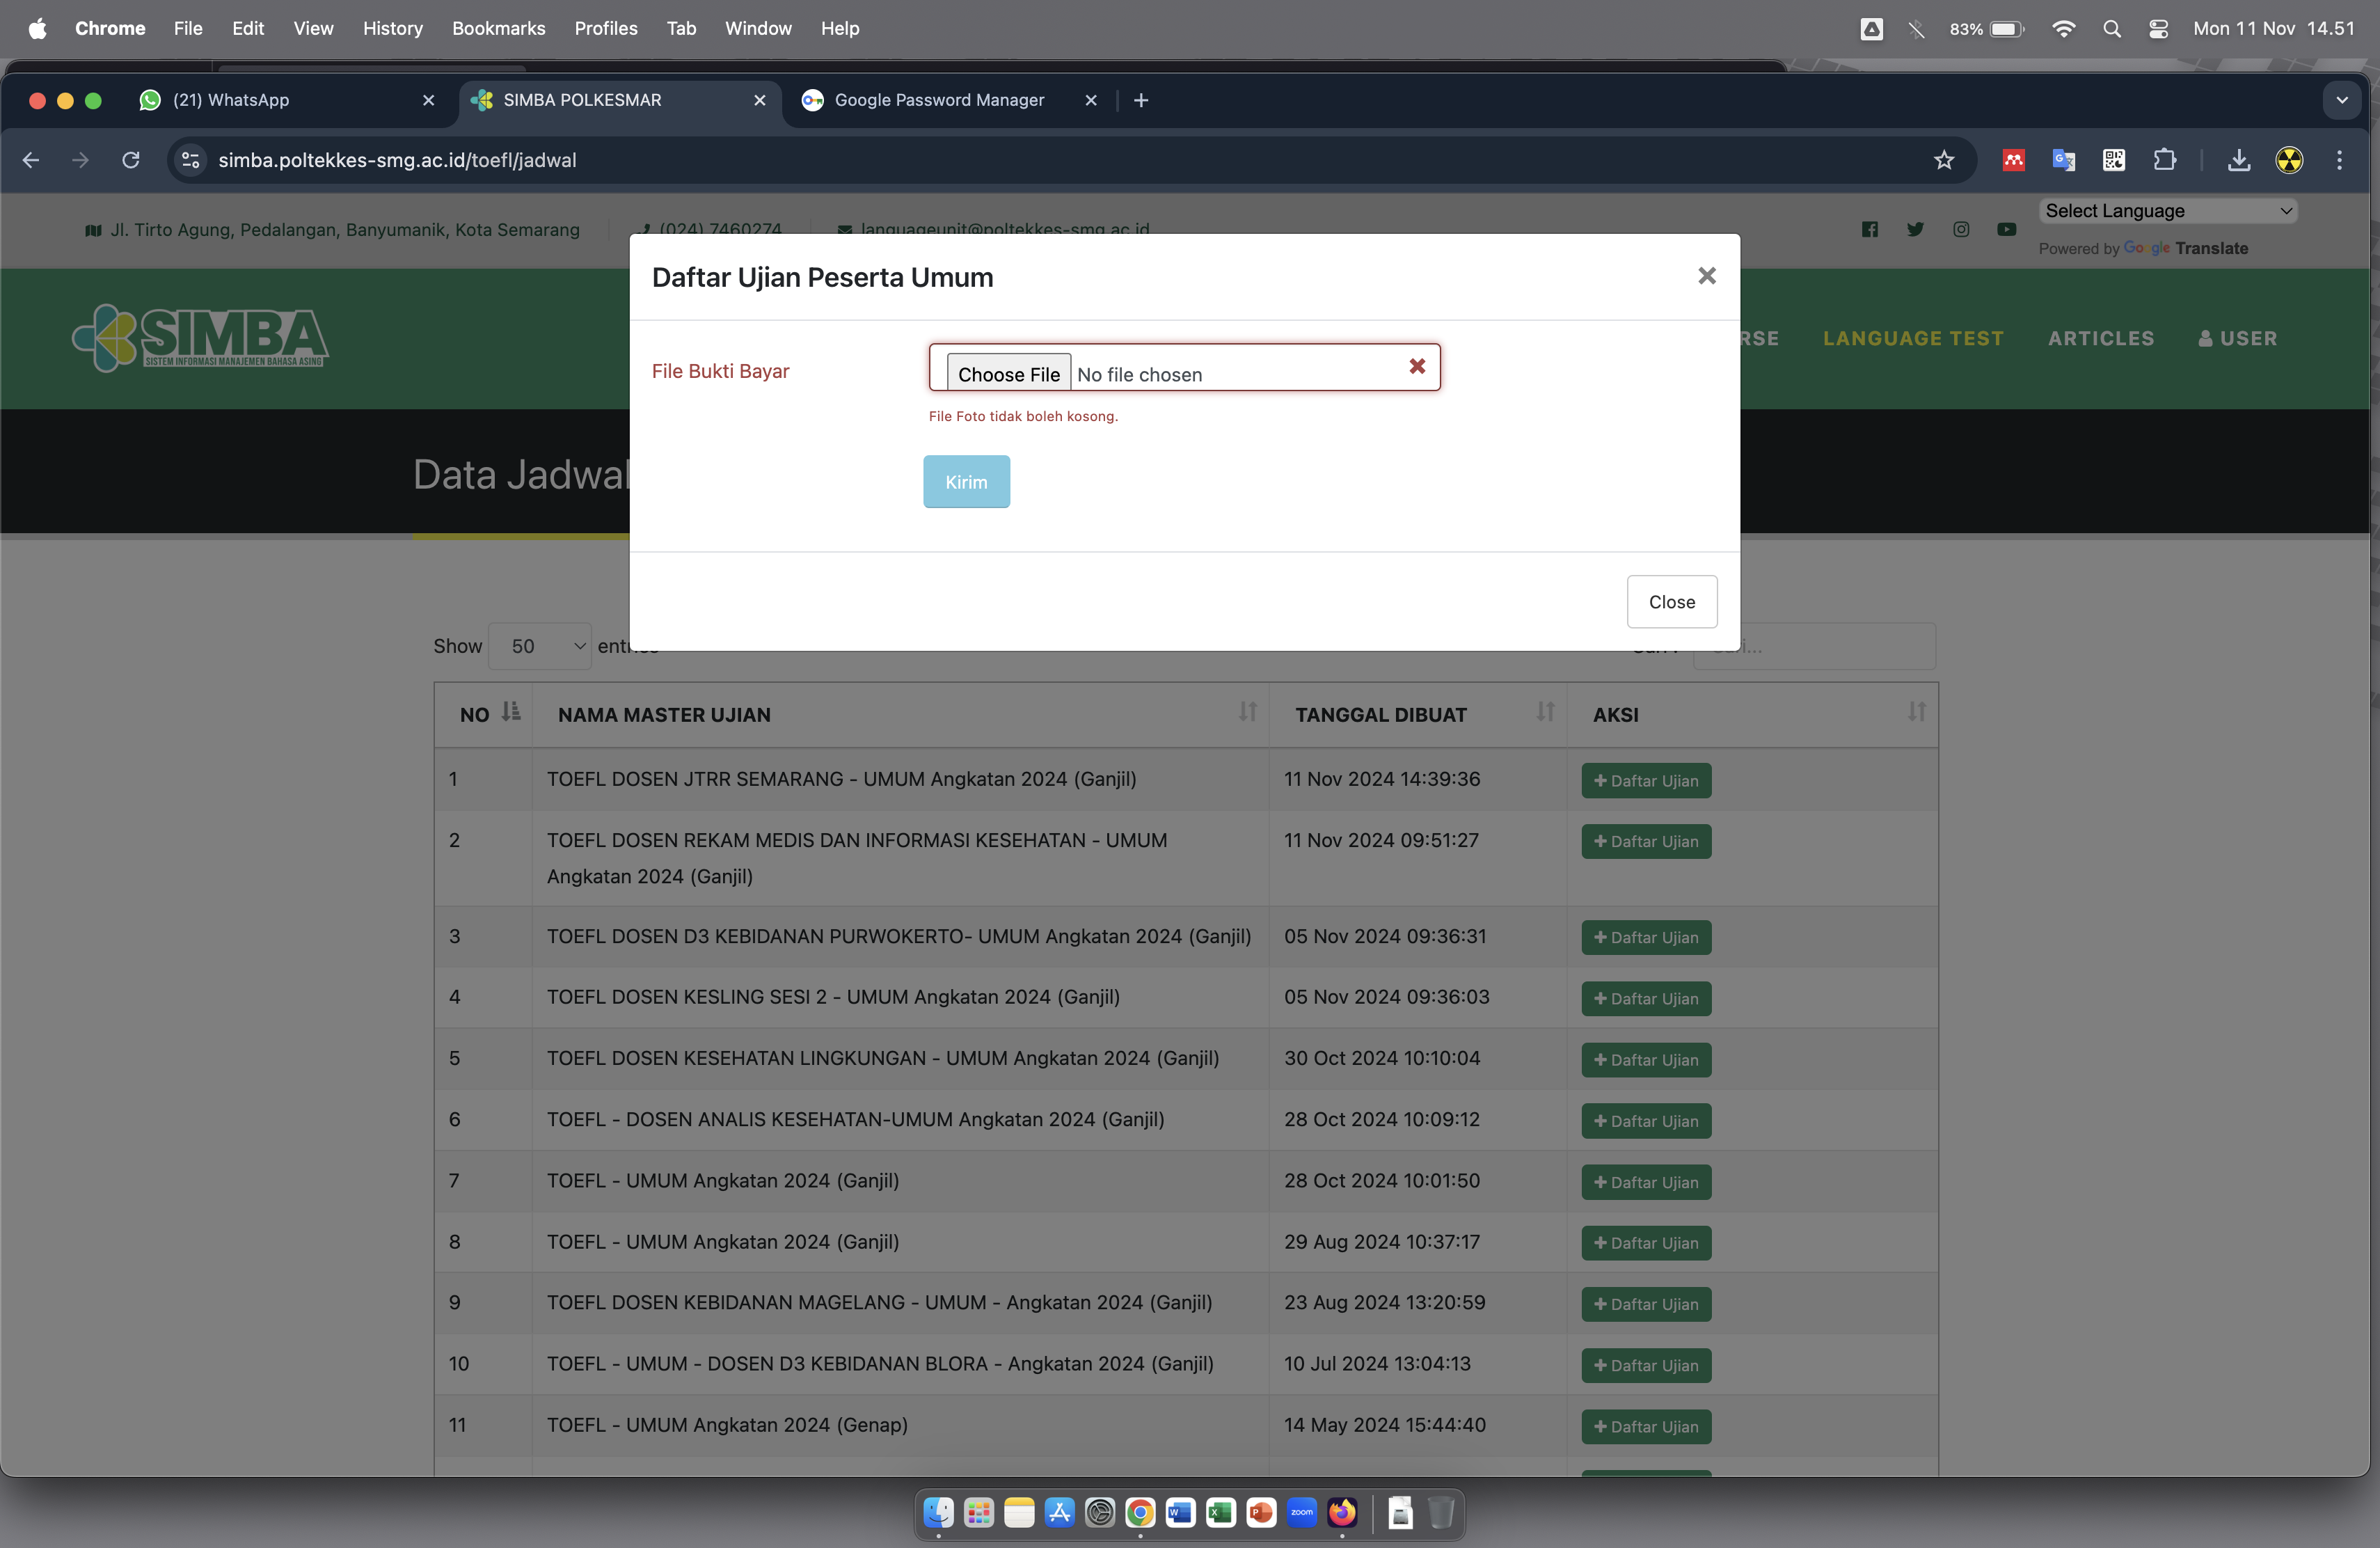Screen dimensions: 2380x1548
Task: Open the YouTube social icon
Action: pos(2007,229)
